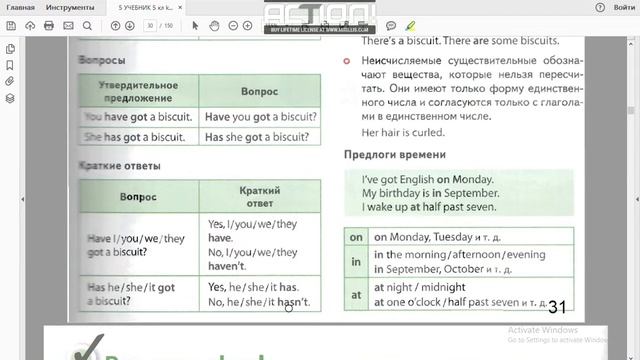Click 'on Monday, Tuesday' row text
The height and width of the screenshot is (360, 640).
click(437, 237)
